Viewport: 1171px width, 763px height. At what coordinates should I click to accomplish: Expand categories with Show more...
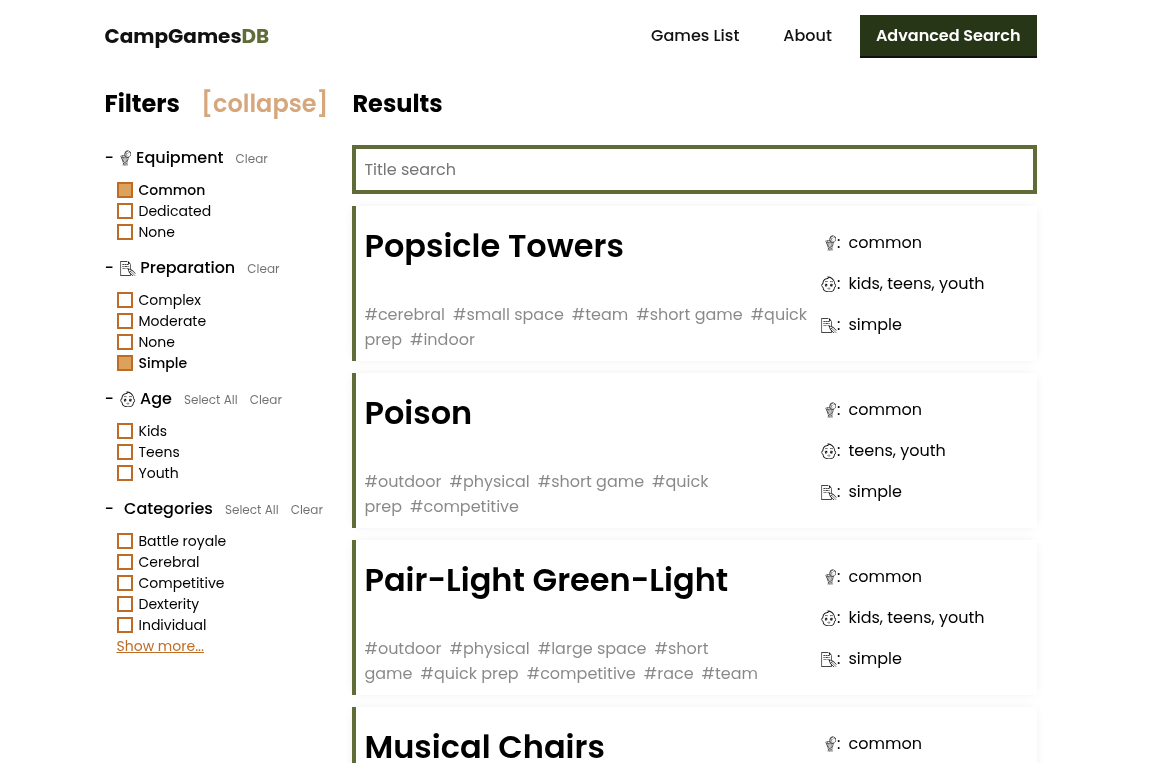click(159, 646)
